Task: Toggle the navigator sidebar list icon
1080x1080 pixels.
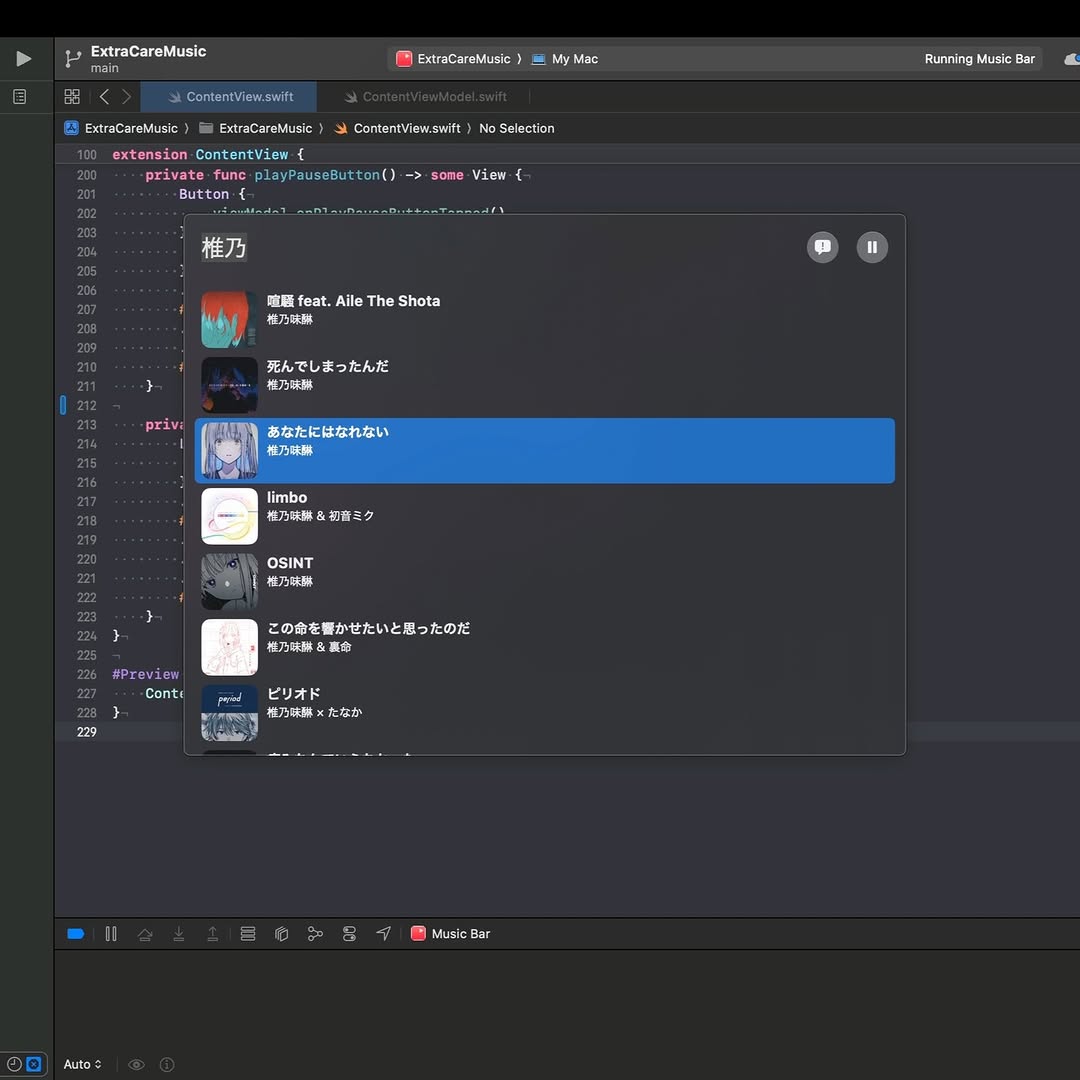Action: (x=20, y=96)
